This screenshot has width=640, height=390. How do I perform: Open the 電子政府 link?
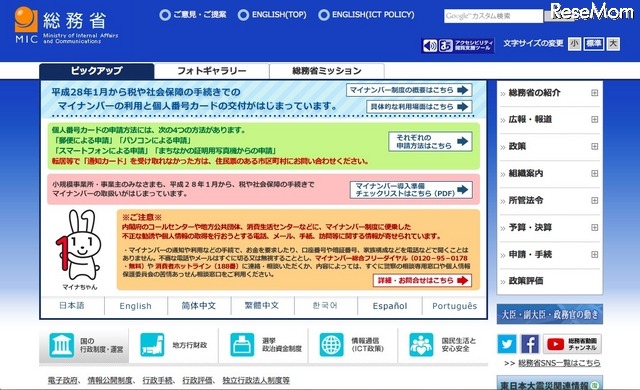pyautogui.click(x=62, y=381)
